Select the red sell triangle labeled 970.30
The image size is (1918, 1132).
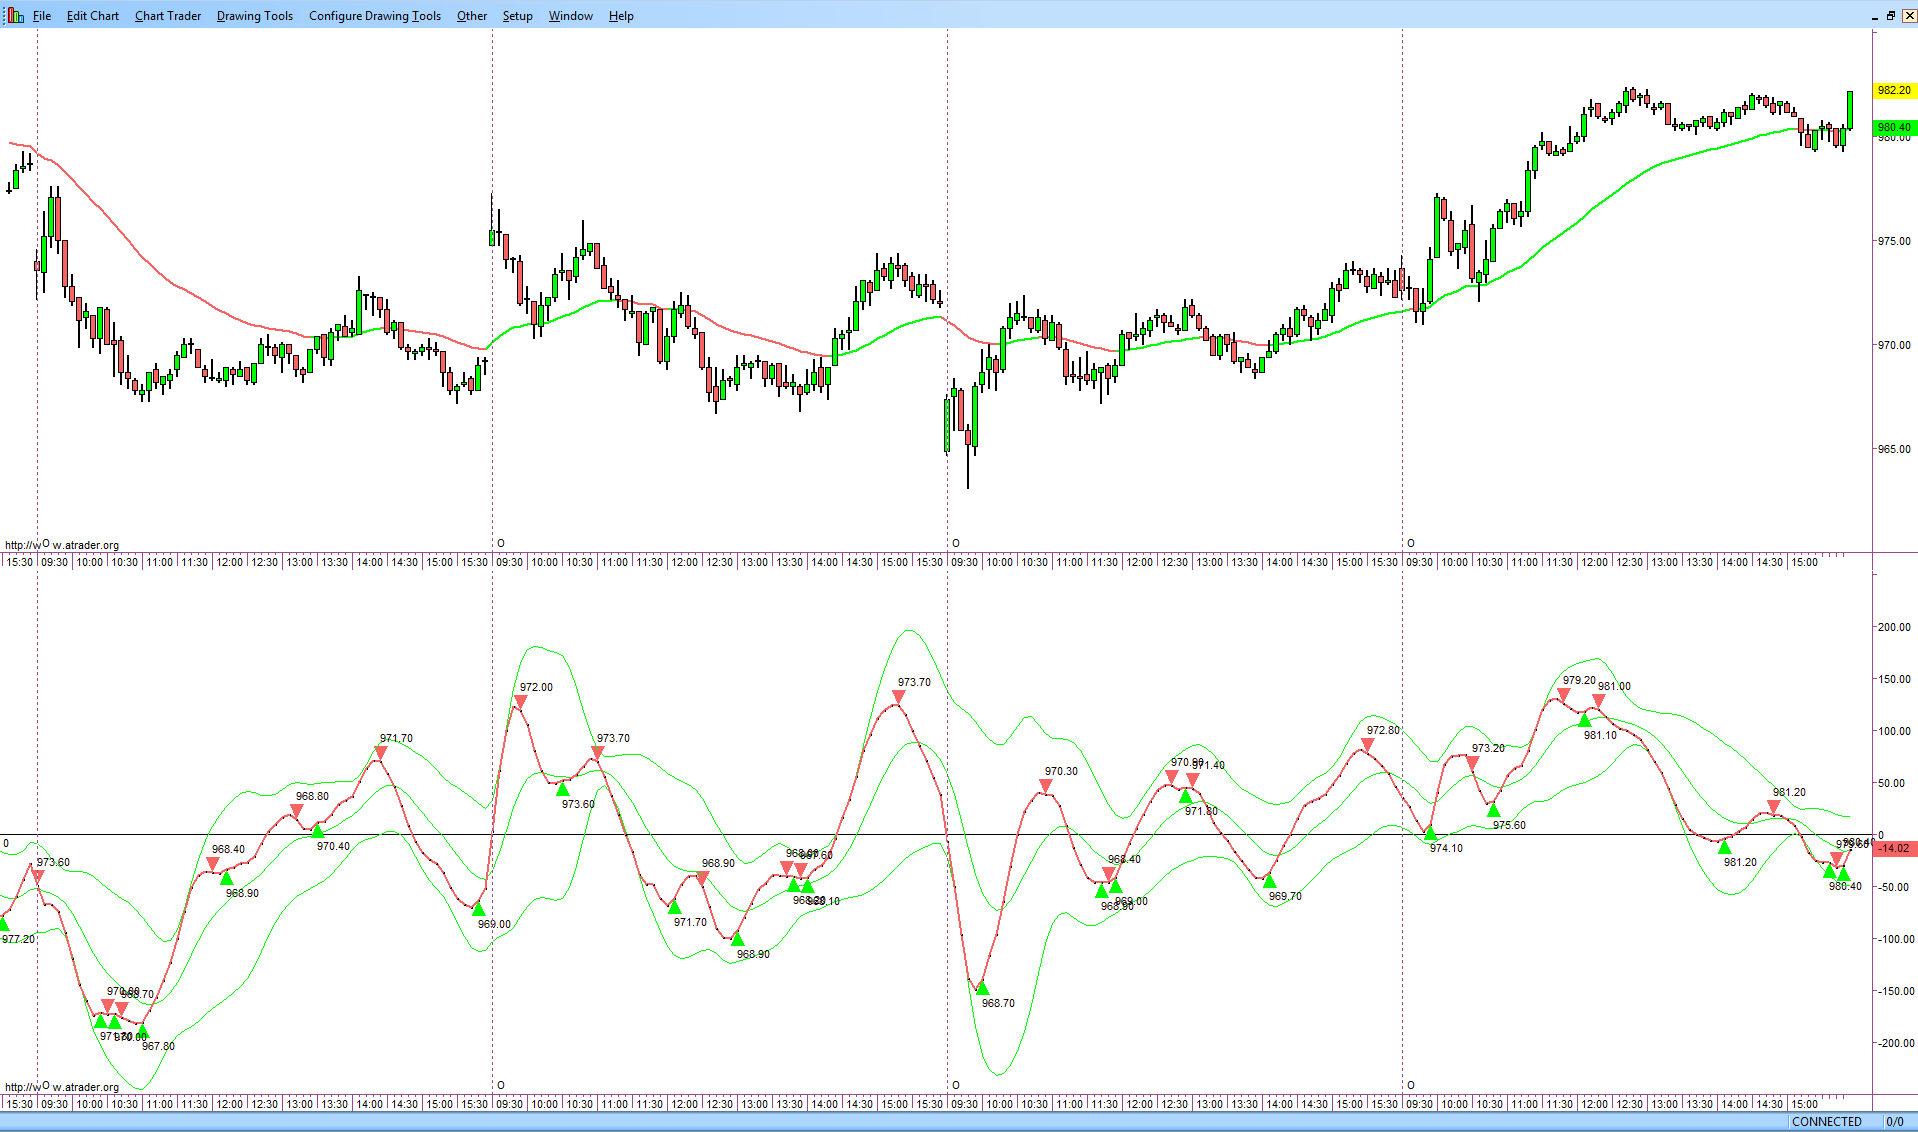coord(1045,787)
